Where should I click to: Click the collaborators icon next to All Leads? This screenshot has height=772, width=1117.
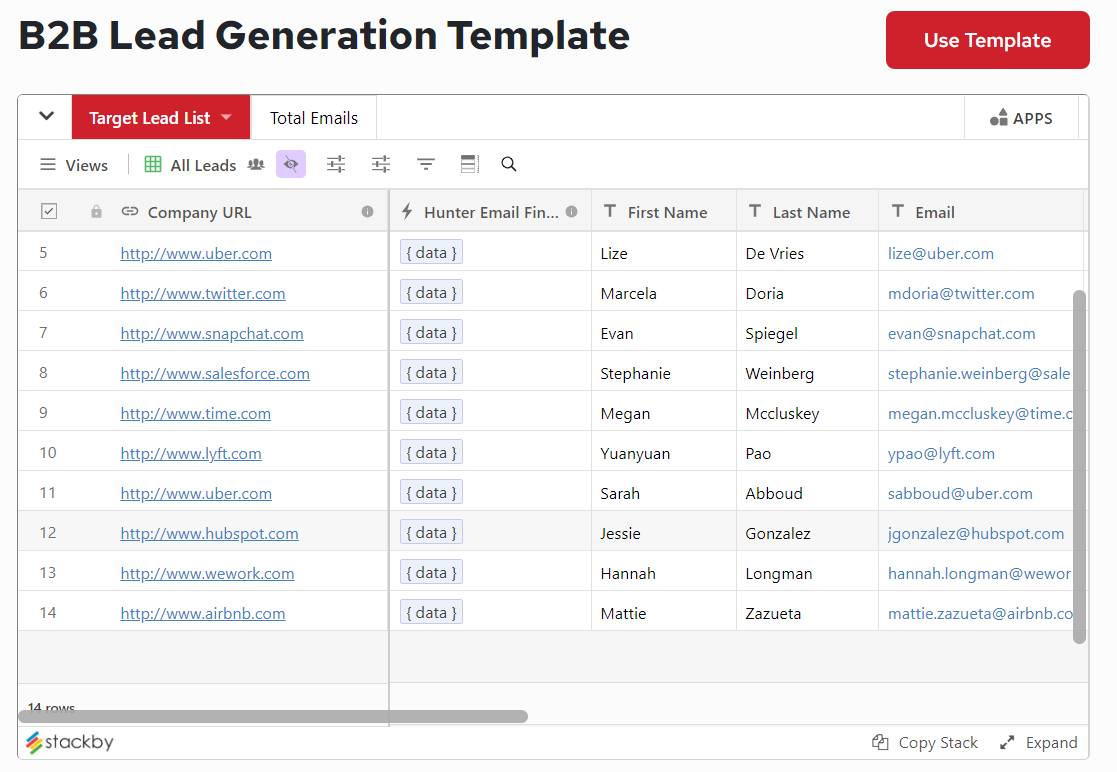[258, 164]
